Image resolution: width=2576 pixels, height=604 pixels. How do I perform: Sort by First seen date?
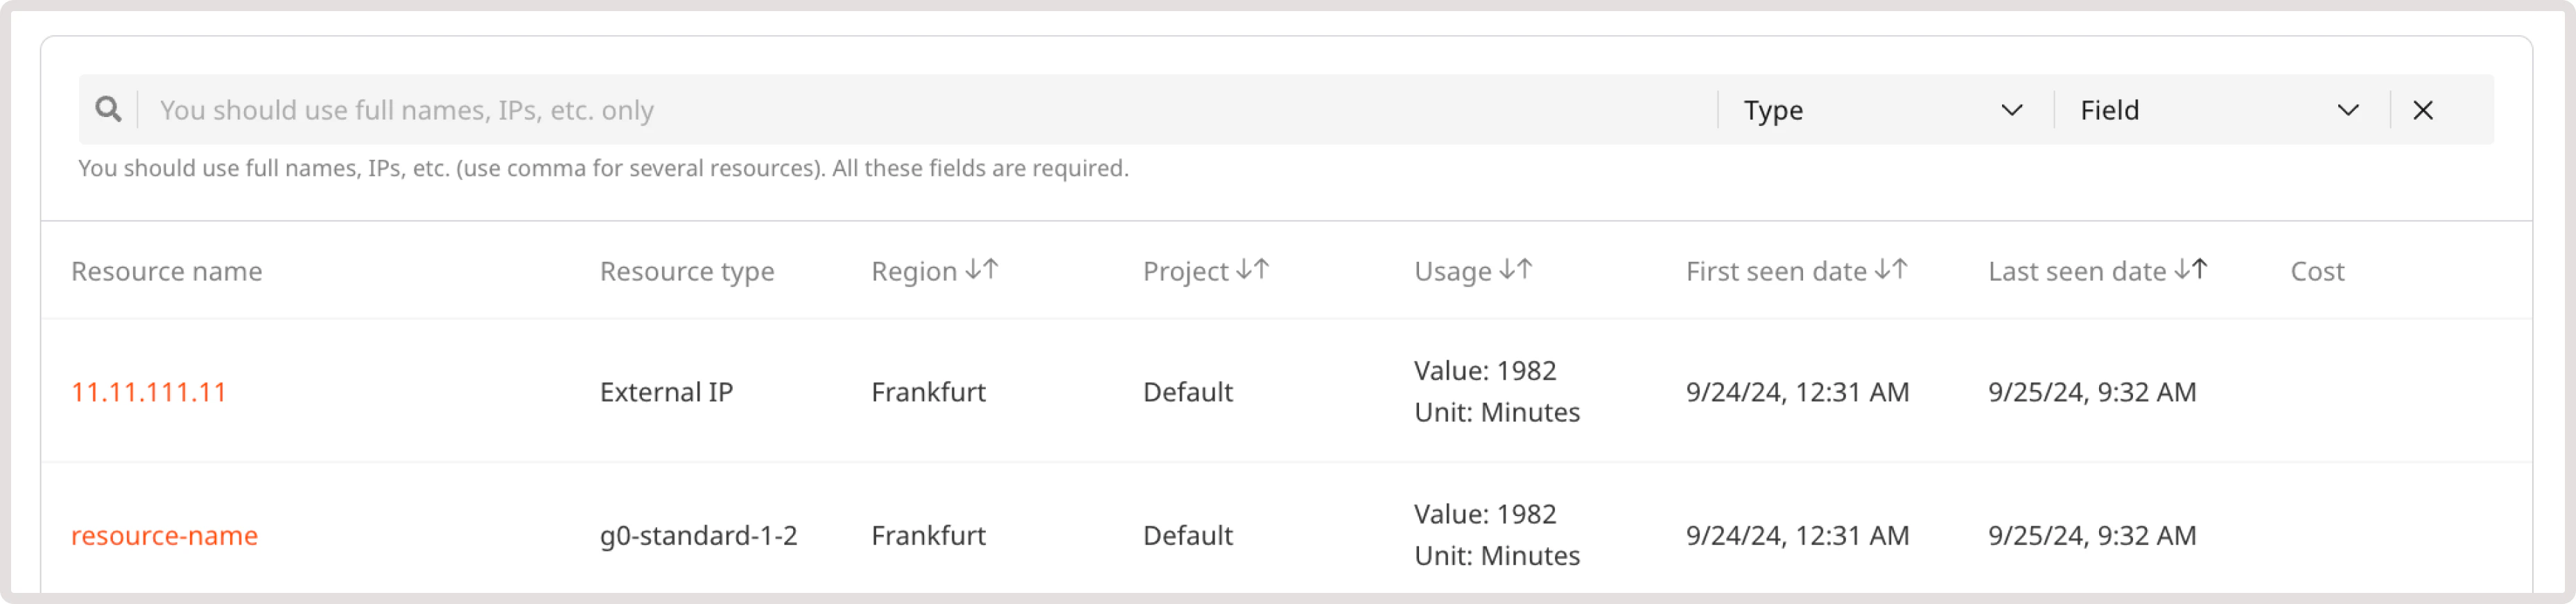click(1890, 270)
